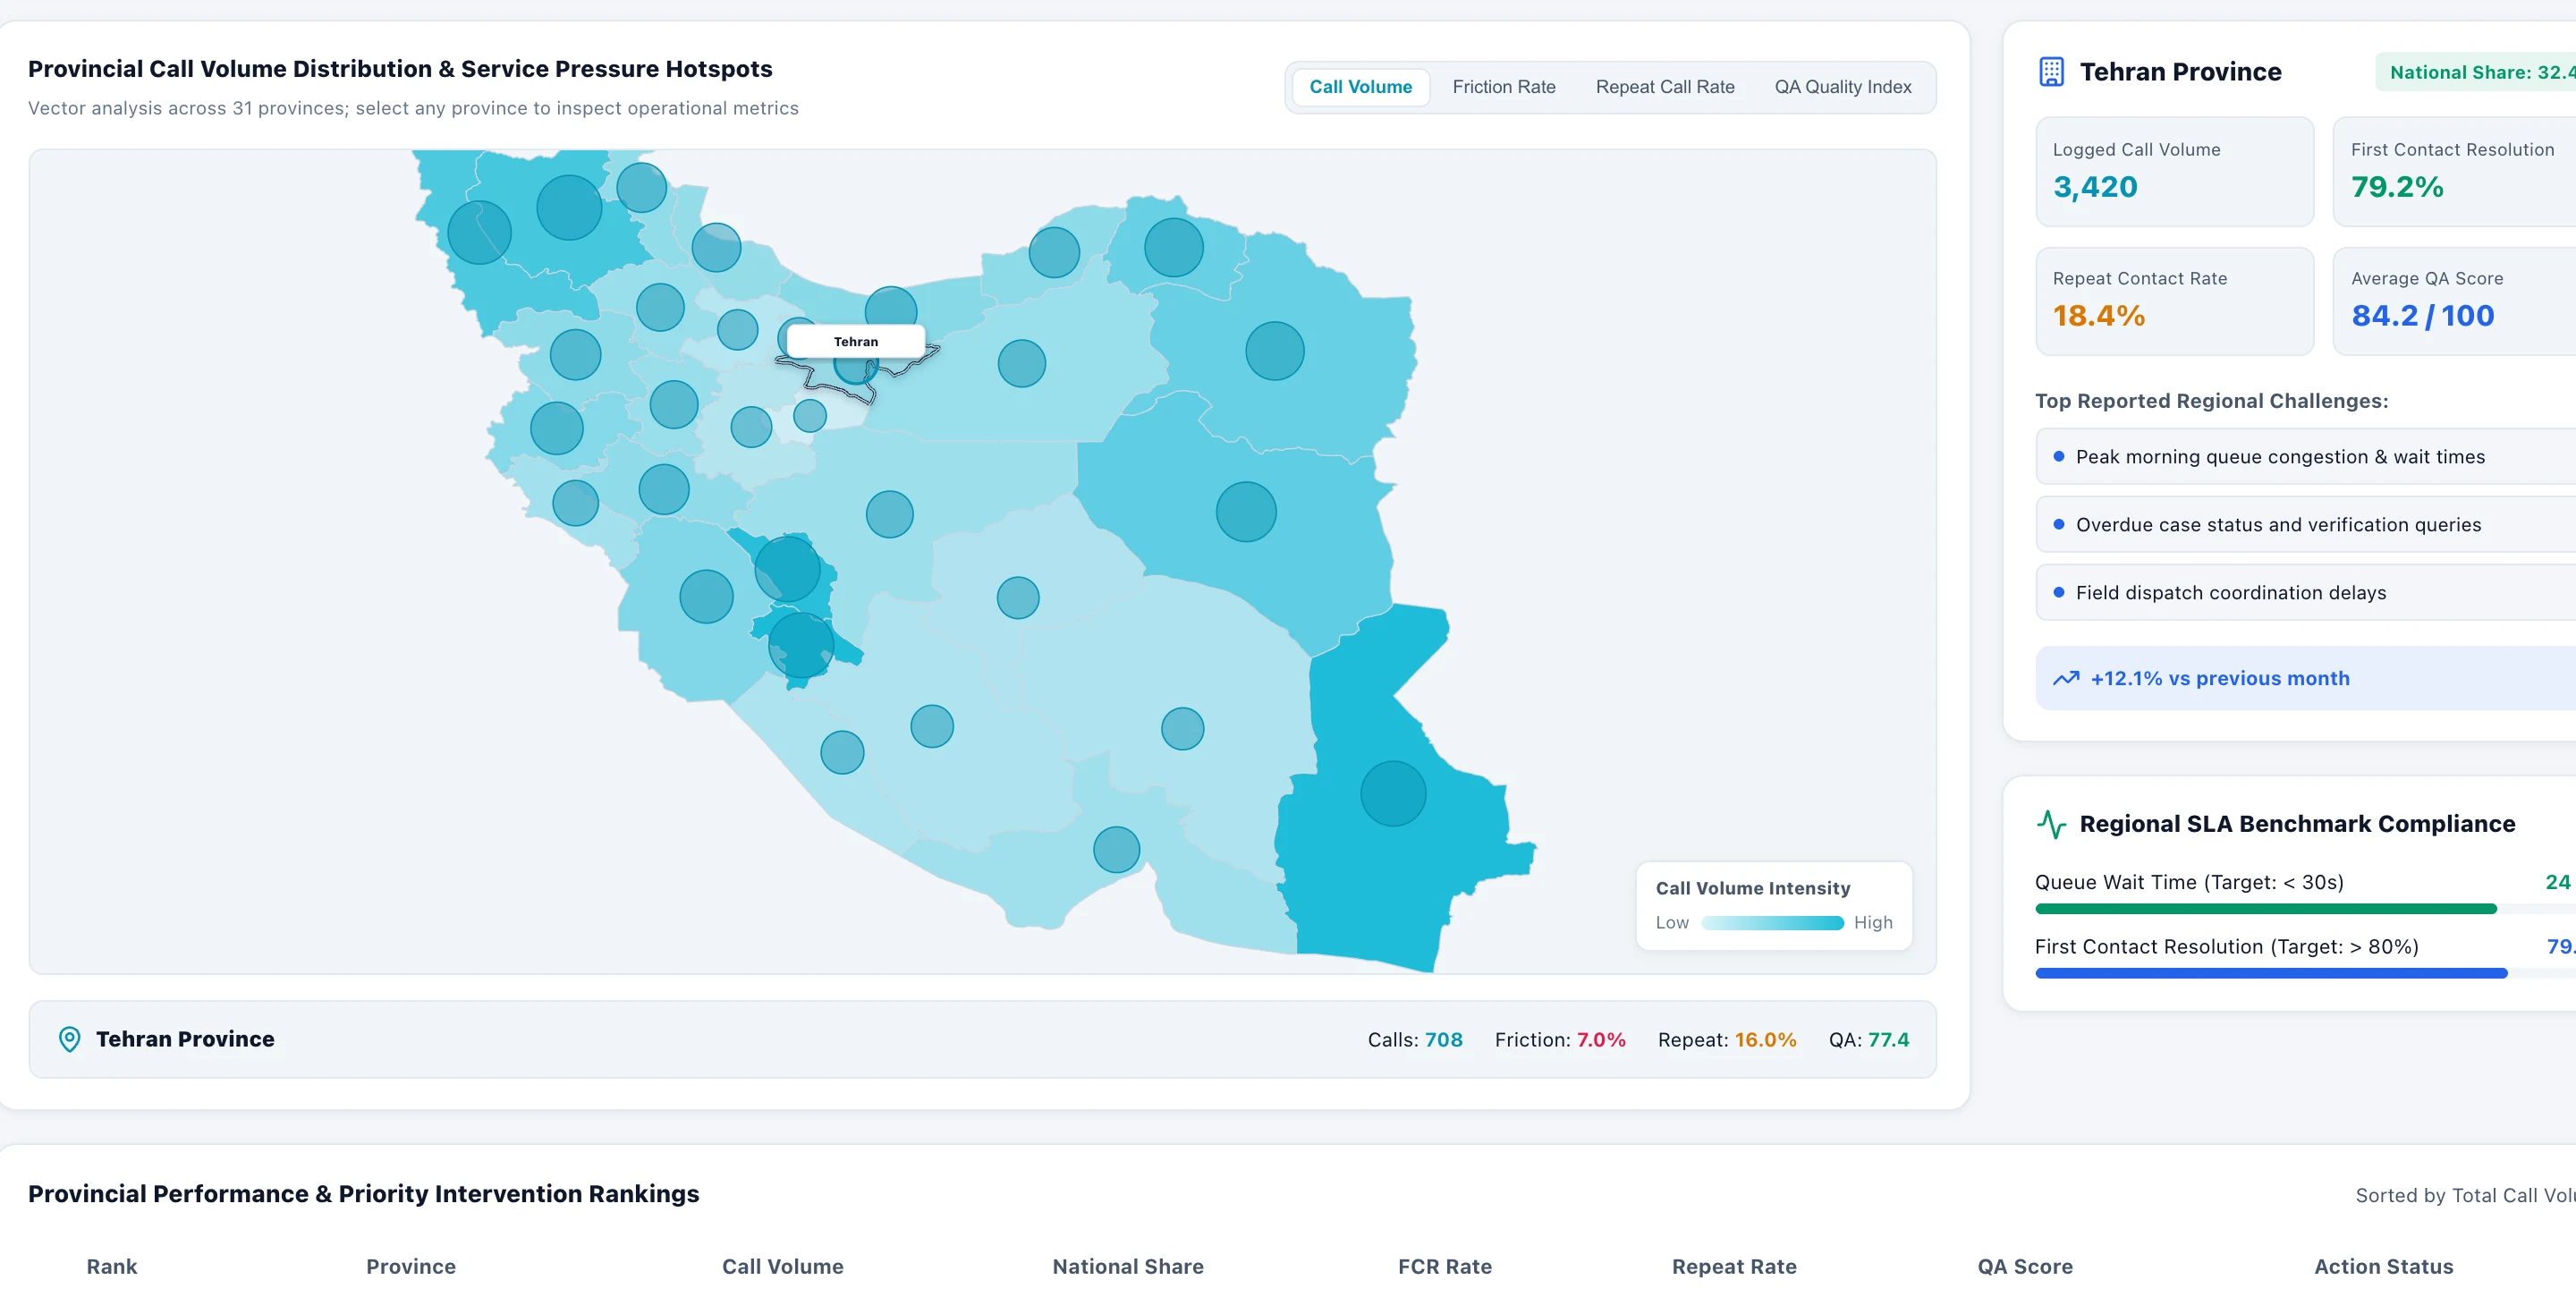The height and width of the screenshot is (1297, 2576).
Task: Click the Call Volume column header in table
Action: [783, 1266]
